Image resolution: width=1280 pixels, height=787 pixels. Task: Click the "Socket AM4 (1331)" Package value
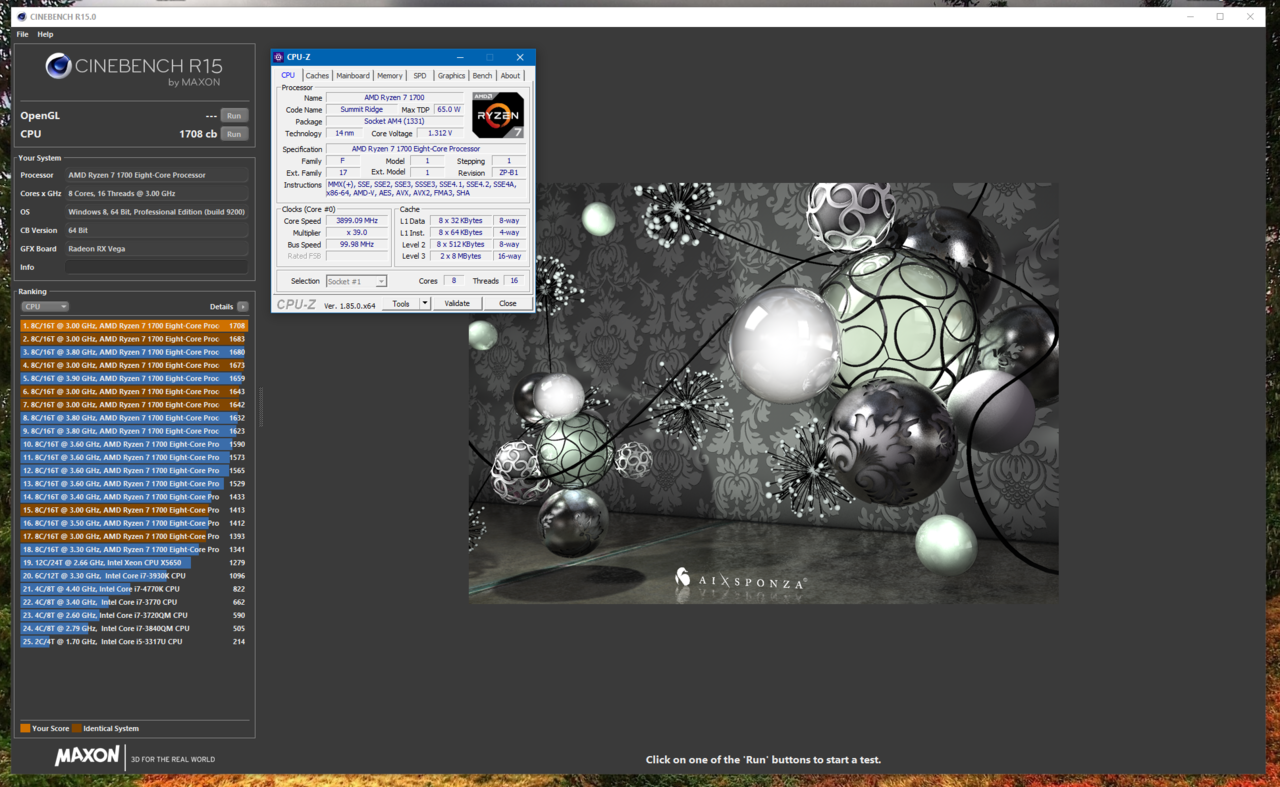(395, 121)
